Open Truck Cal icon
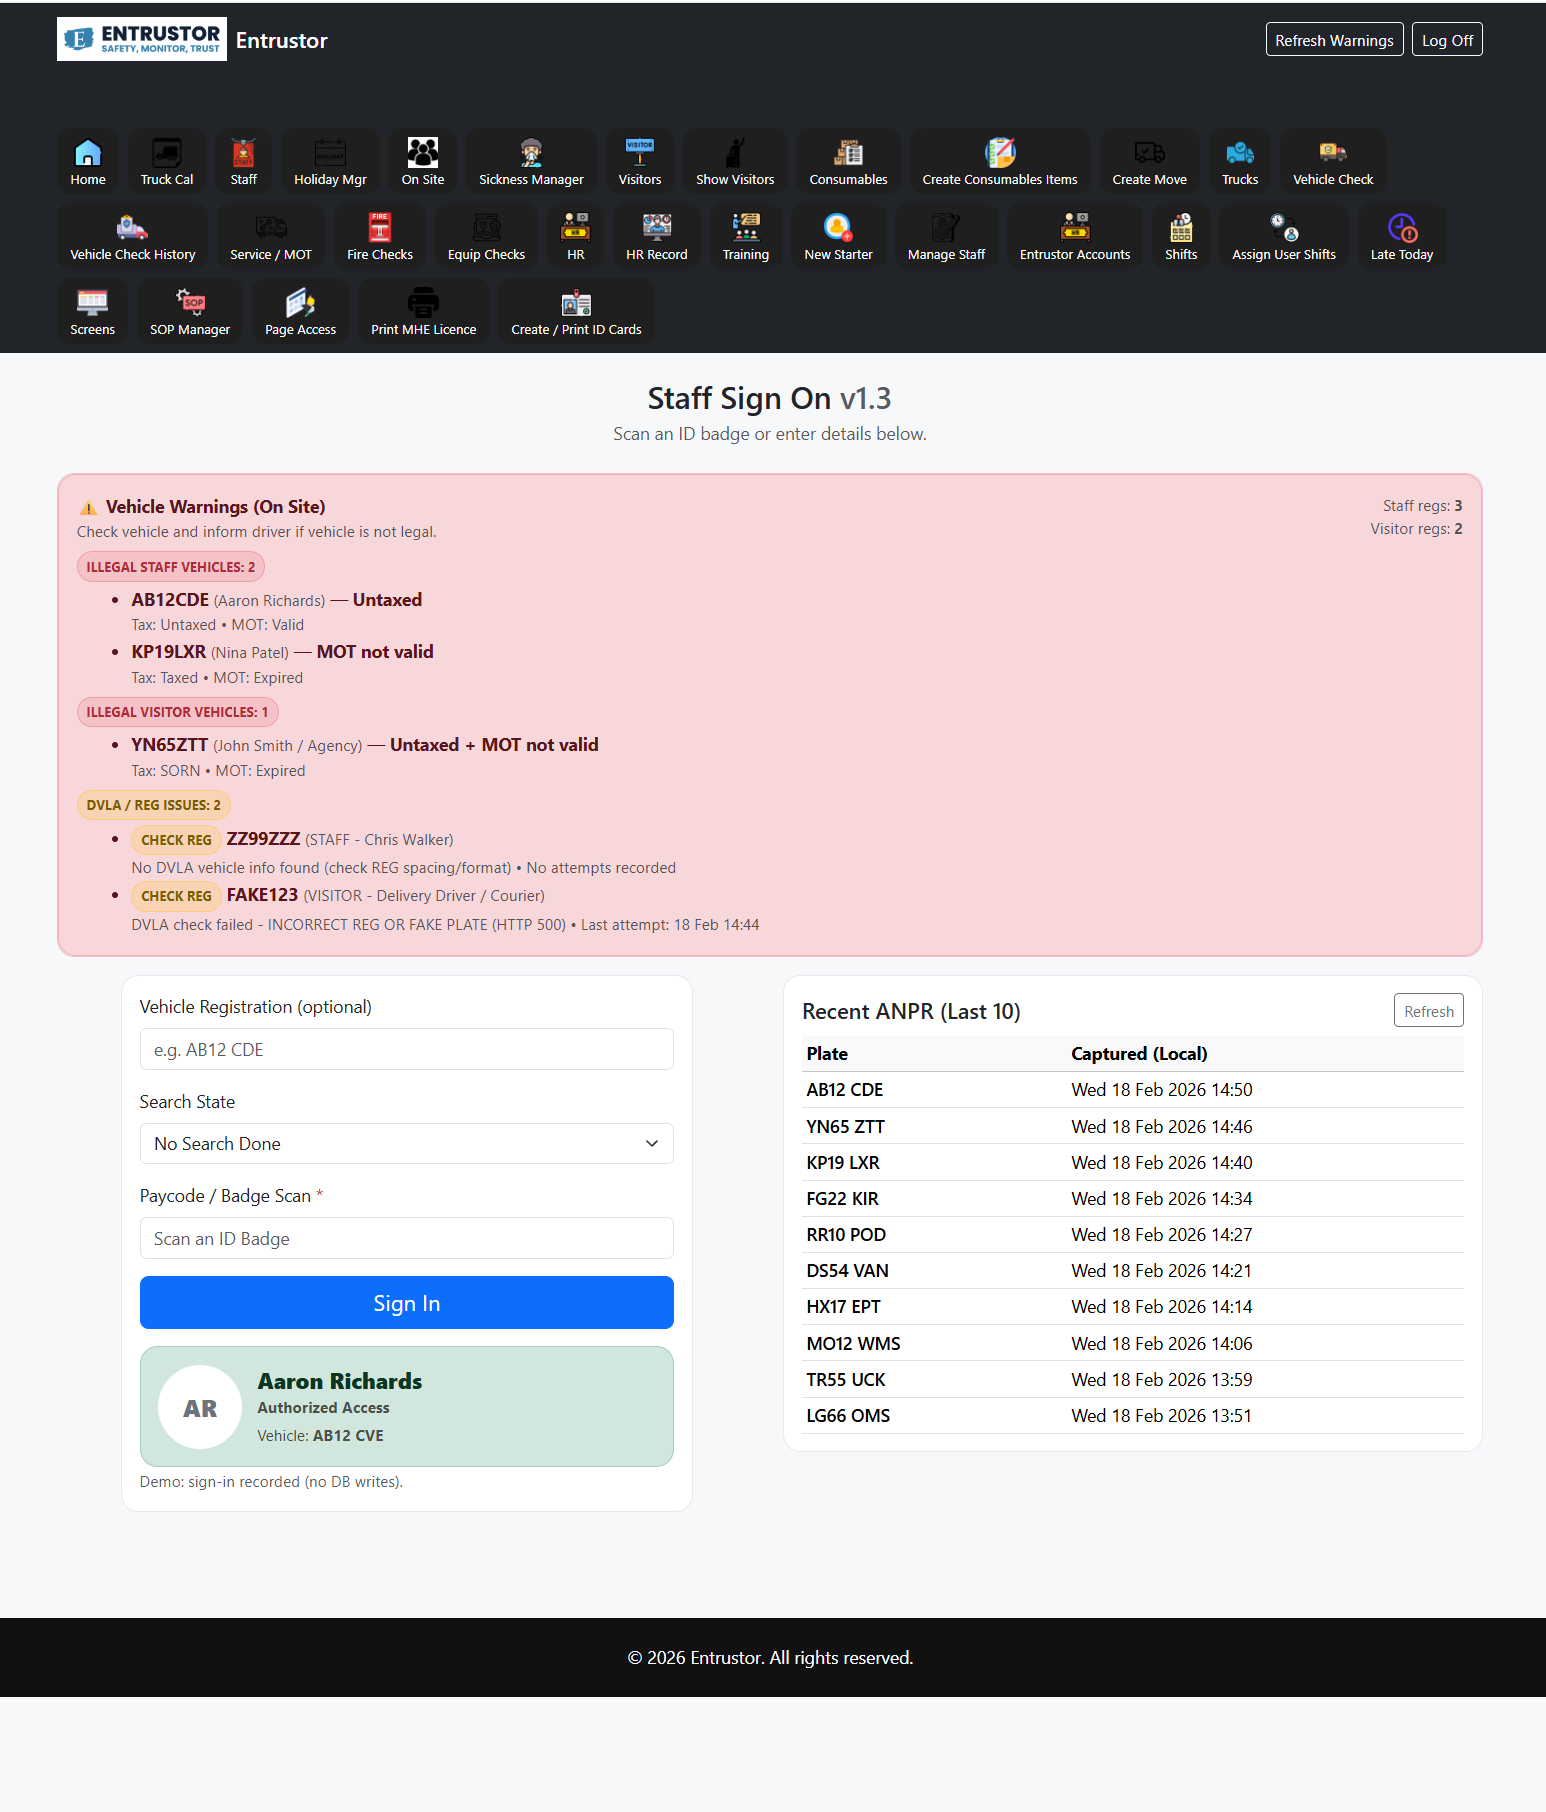The width and height of the screenshot is (1546, 1812). (x=167, y=161)
